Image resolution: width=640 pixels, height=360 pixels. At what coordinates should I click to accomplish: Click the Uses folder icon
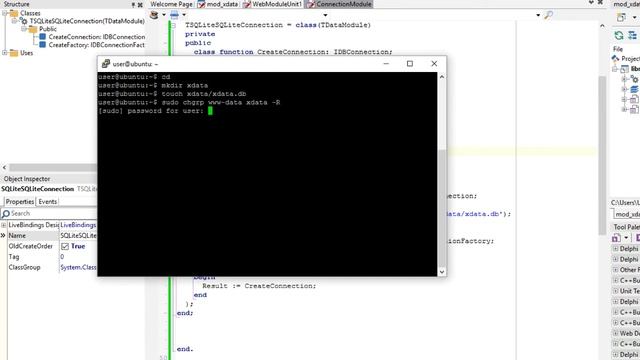[x=14, y=53]
